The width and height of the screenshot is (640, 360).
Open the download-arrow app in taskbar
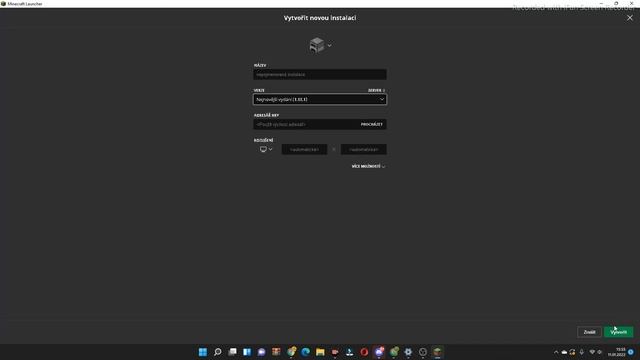[x=350, y=352]
